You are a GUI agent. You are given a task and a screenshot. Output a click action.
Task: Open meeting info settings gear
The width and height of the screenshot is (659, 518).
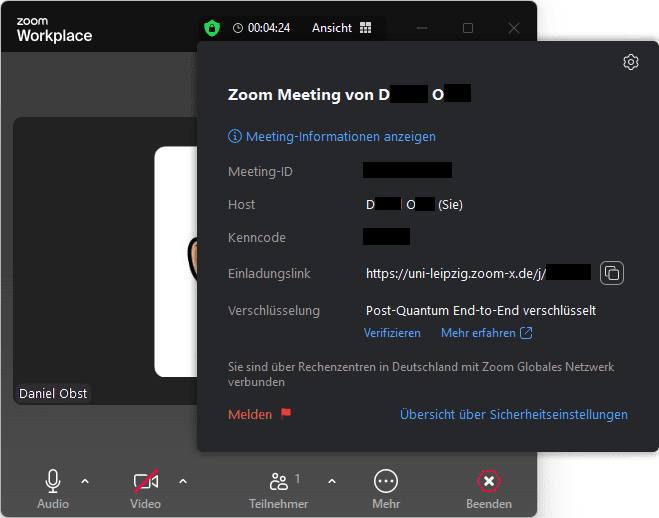pyautogui.click(x=630, y=62)
